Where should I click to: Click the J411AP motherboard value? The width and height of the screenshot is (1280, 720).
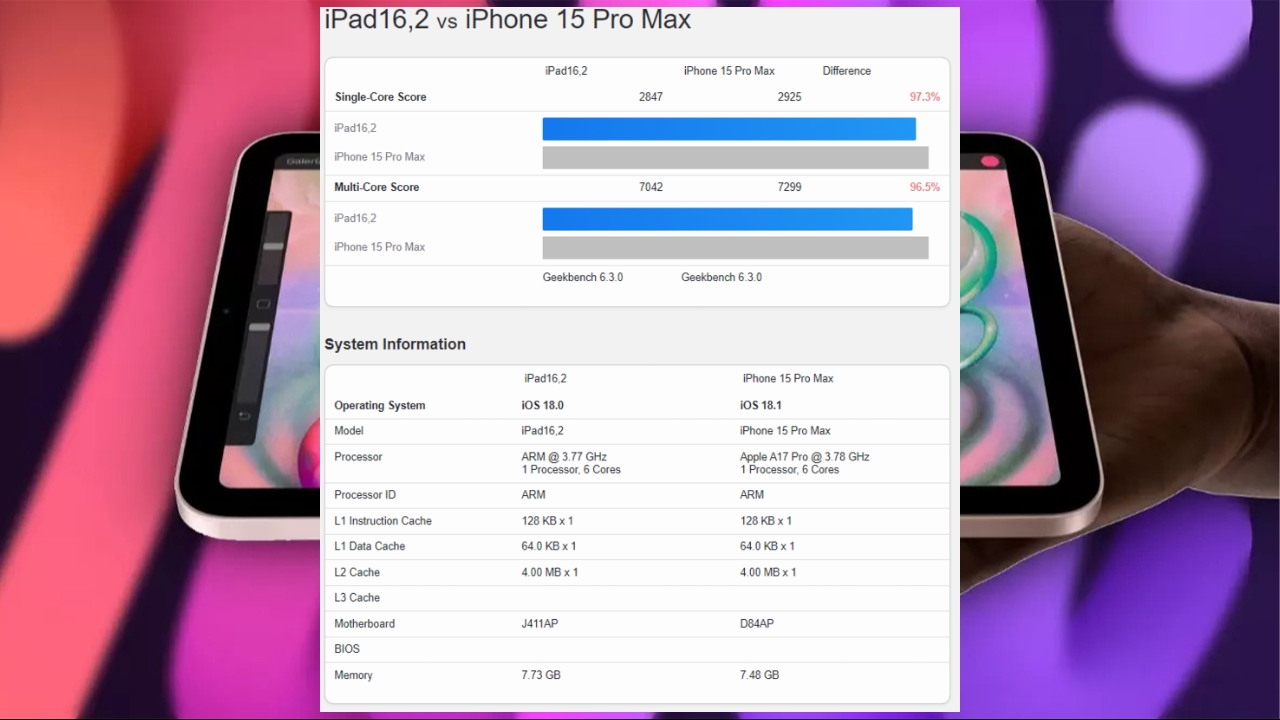(x=539, y=623)
